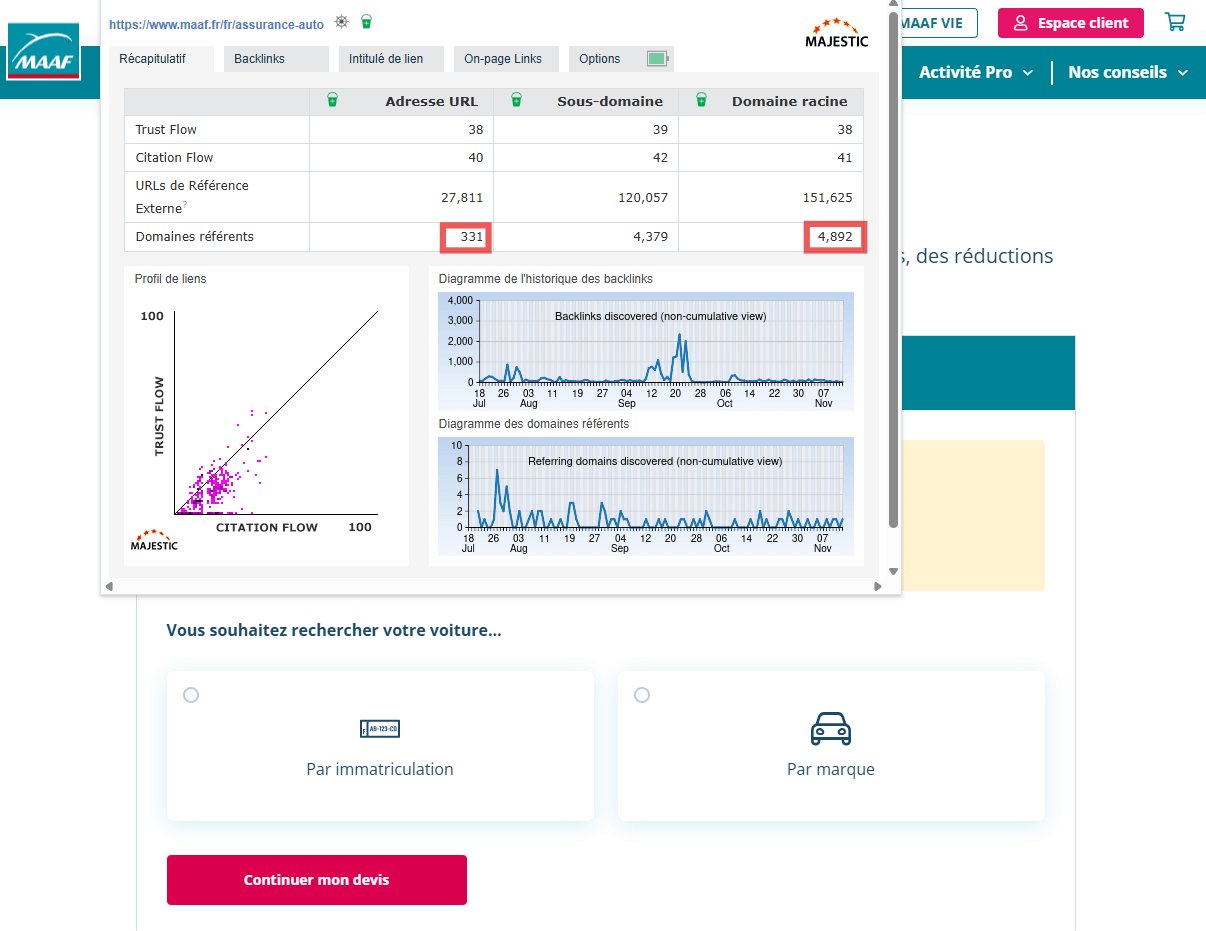Open the maaf.fr assurance-auto URL link
The height and width of the screenshot is (931, 1206).
[x=216, y=24]
